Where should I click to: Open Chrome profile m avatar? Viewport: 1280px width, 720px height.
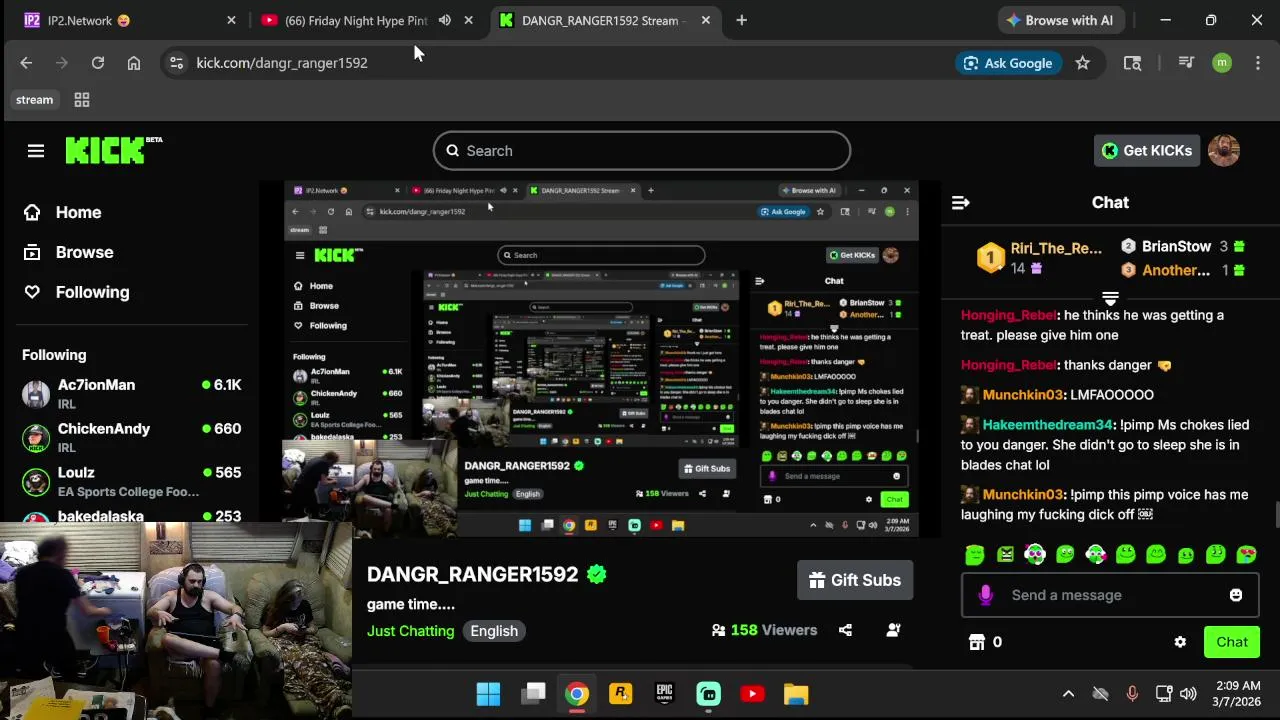point(1222,63)
